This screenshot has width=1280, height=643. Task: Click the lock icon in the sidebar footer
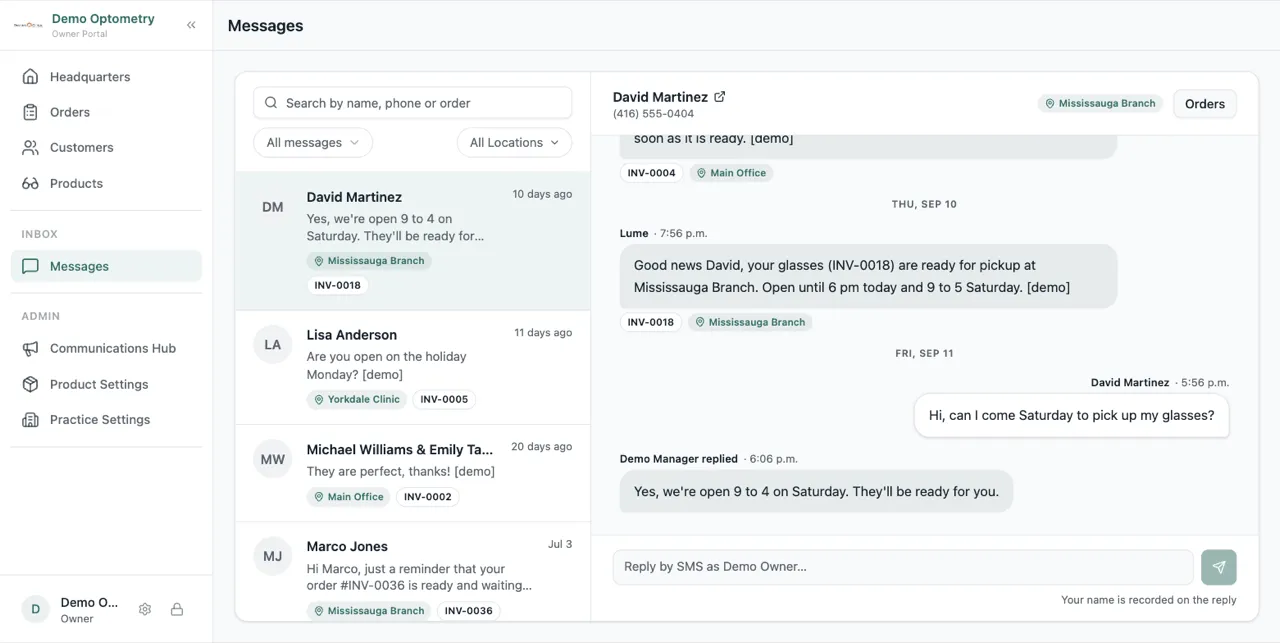click(x=177, y=609)
